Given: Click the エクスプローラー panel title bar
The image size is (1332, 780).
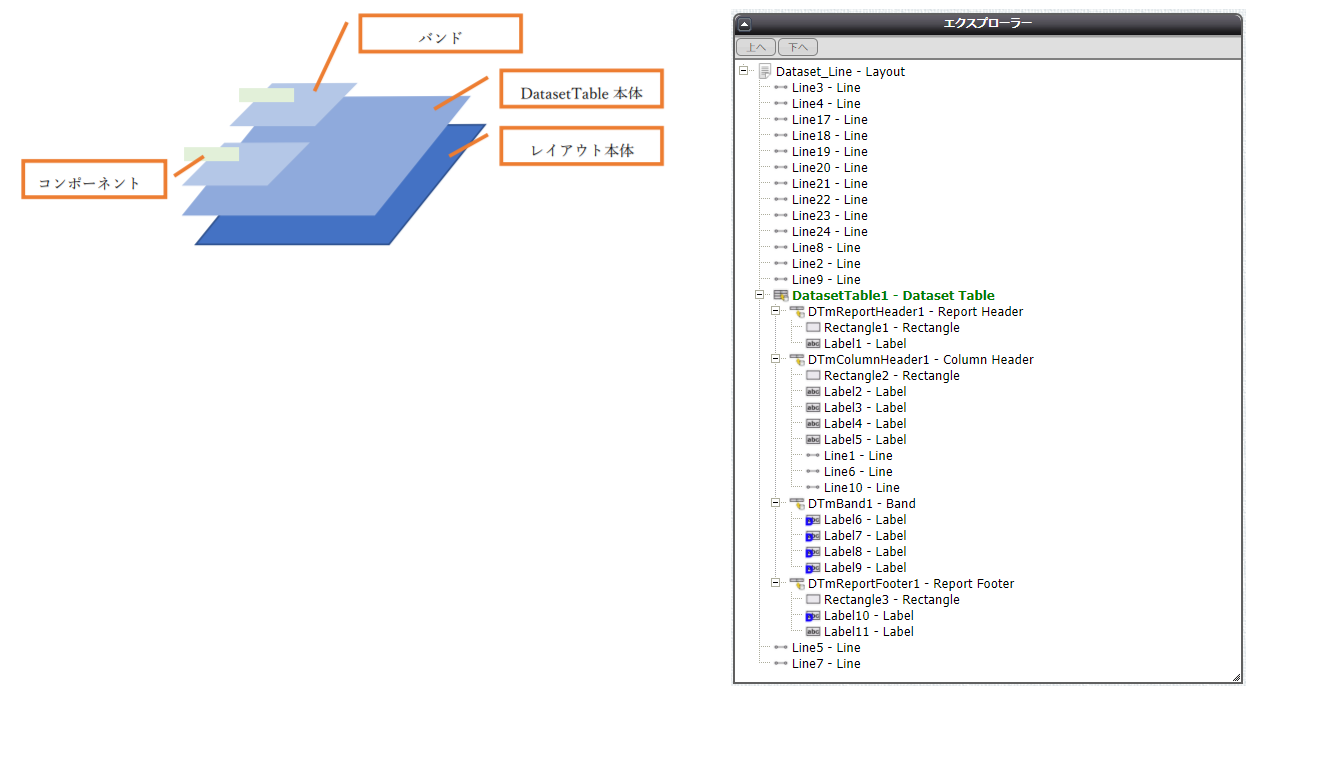Looking at the screenshot, I should point(988,24).
